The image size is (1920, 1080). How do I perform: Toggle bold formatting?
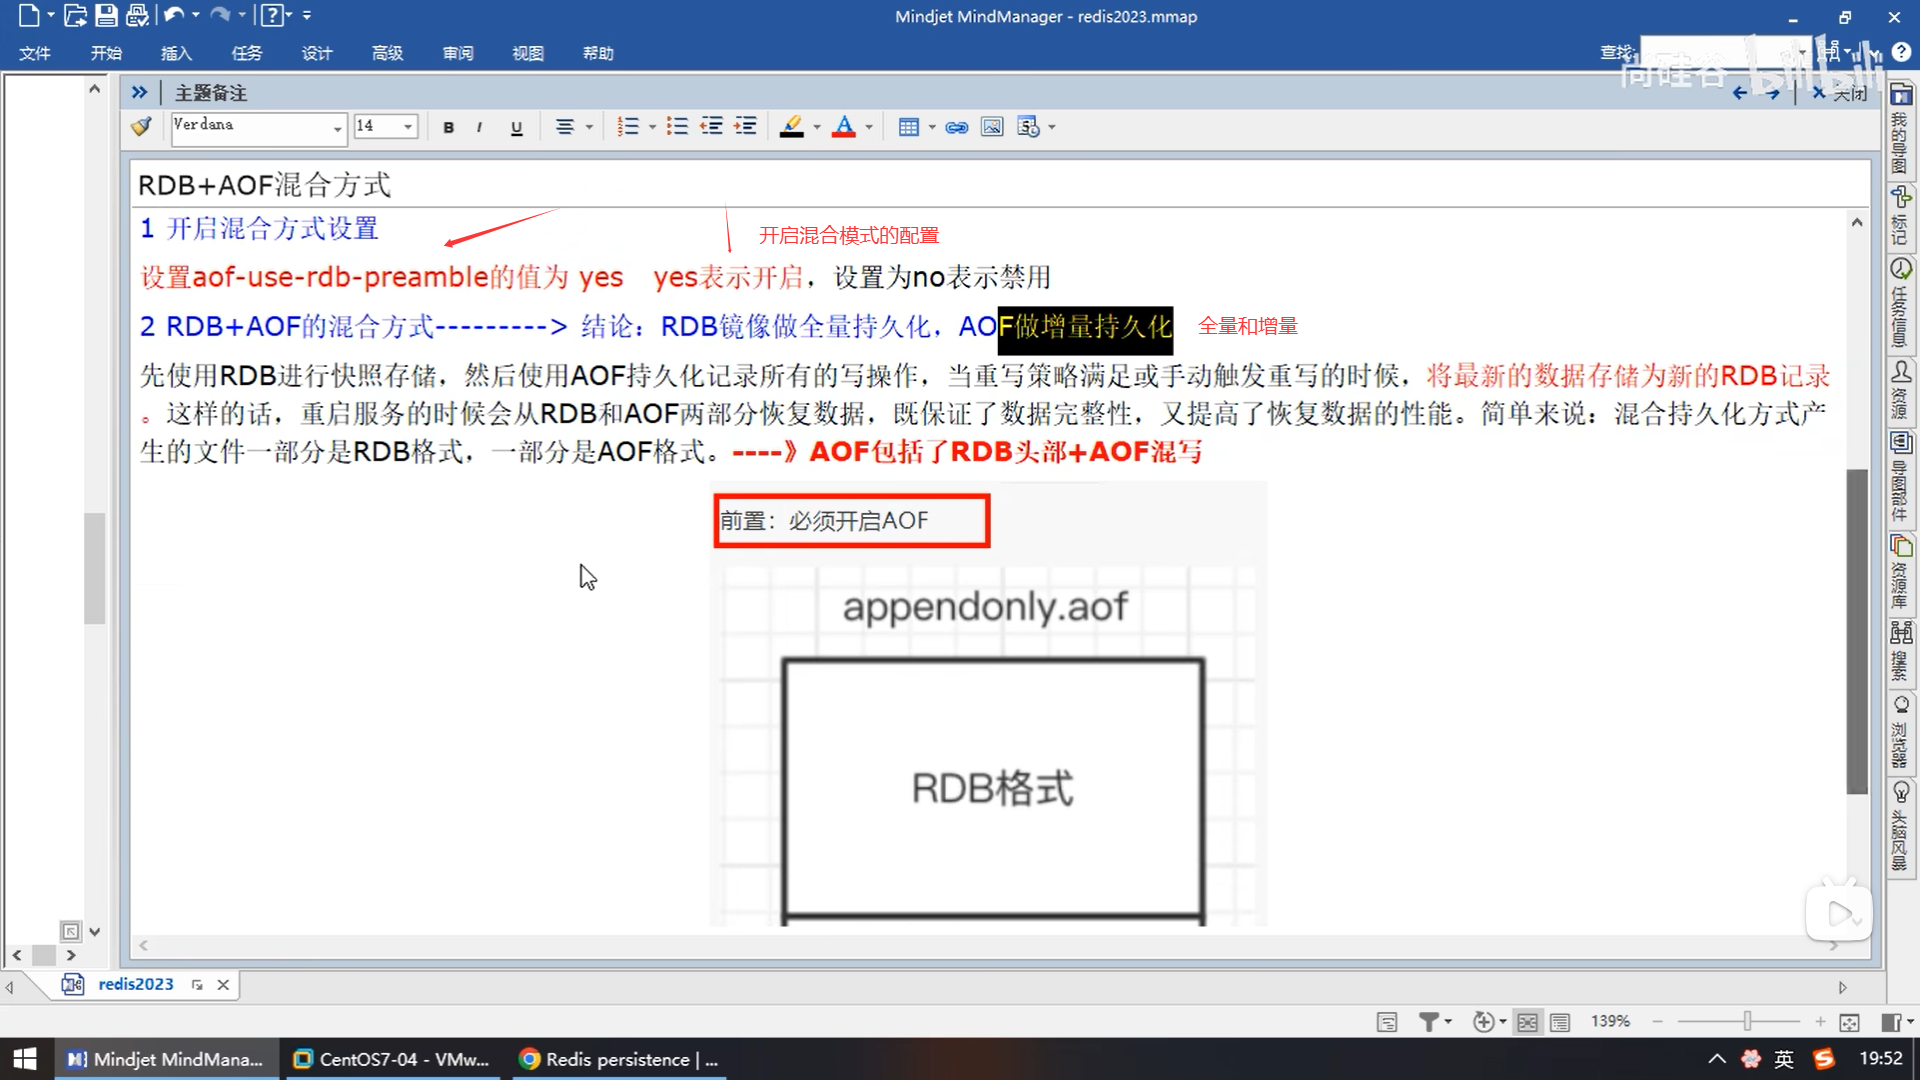(448, 127)
